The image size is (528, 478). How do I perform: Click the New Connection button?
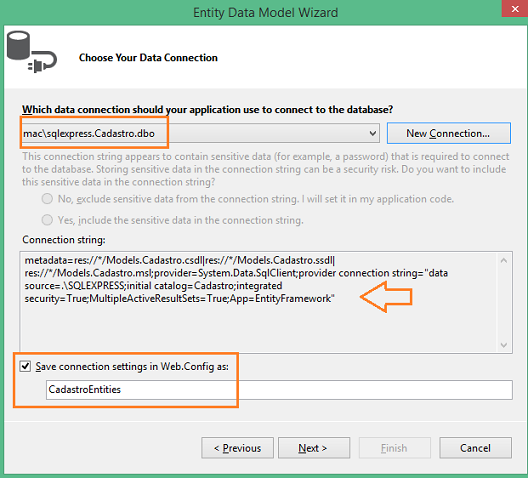click(x=449, y=133)
